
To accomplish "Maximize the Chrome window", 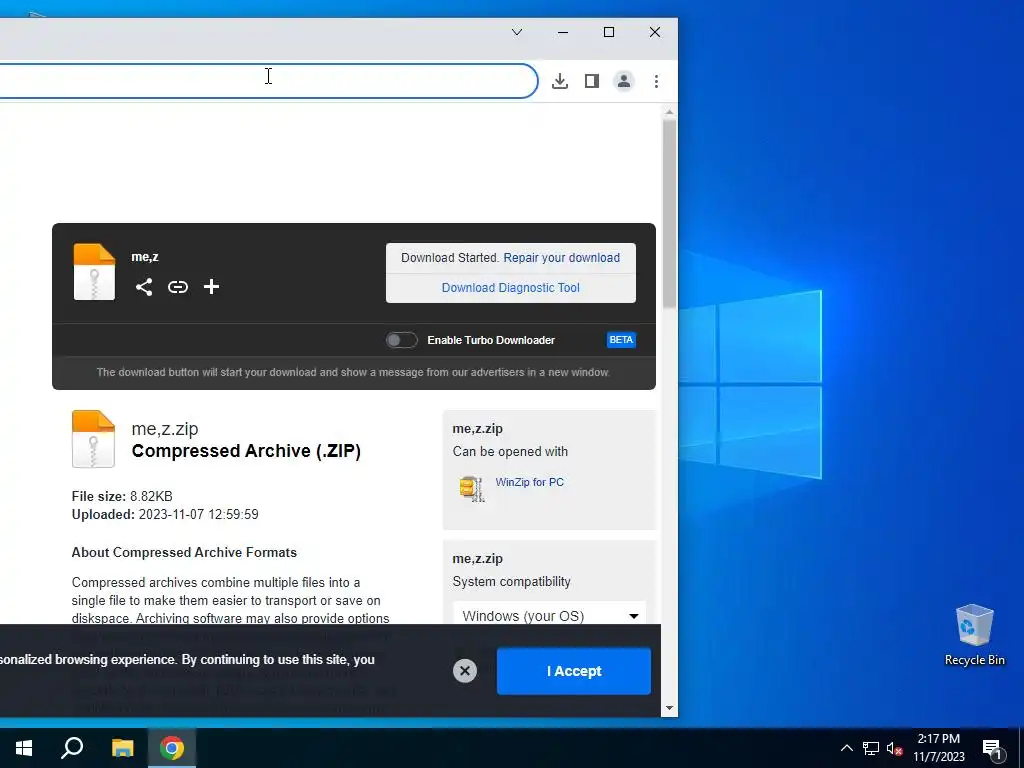I will (x=609, y=32).
